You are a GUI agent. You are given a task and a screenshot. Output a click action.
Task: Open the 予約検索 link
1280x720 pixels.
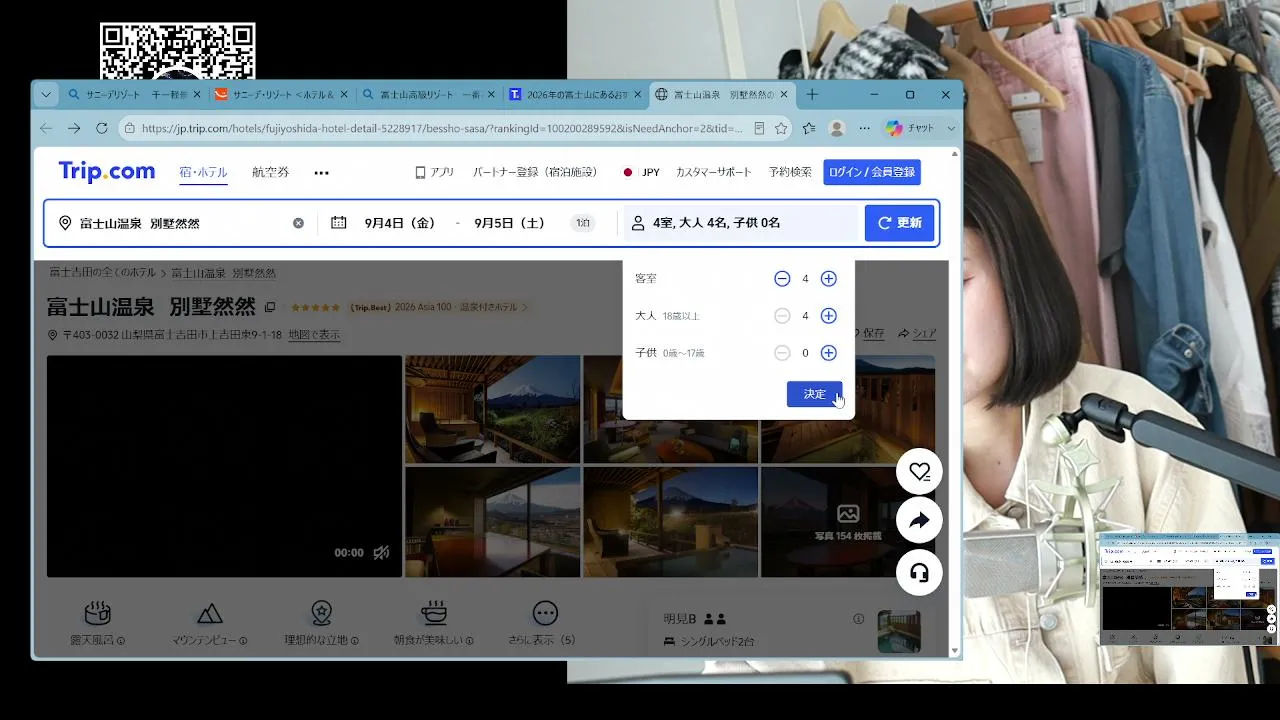click(790, 172)
